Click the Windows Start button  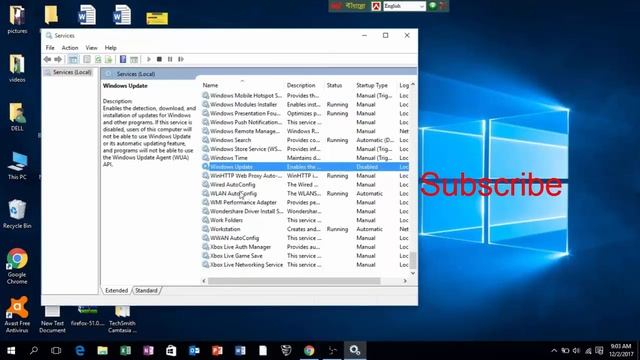point(11,350)
